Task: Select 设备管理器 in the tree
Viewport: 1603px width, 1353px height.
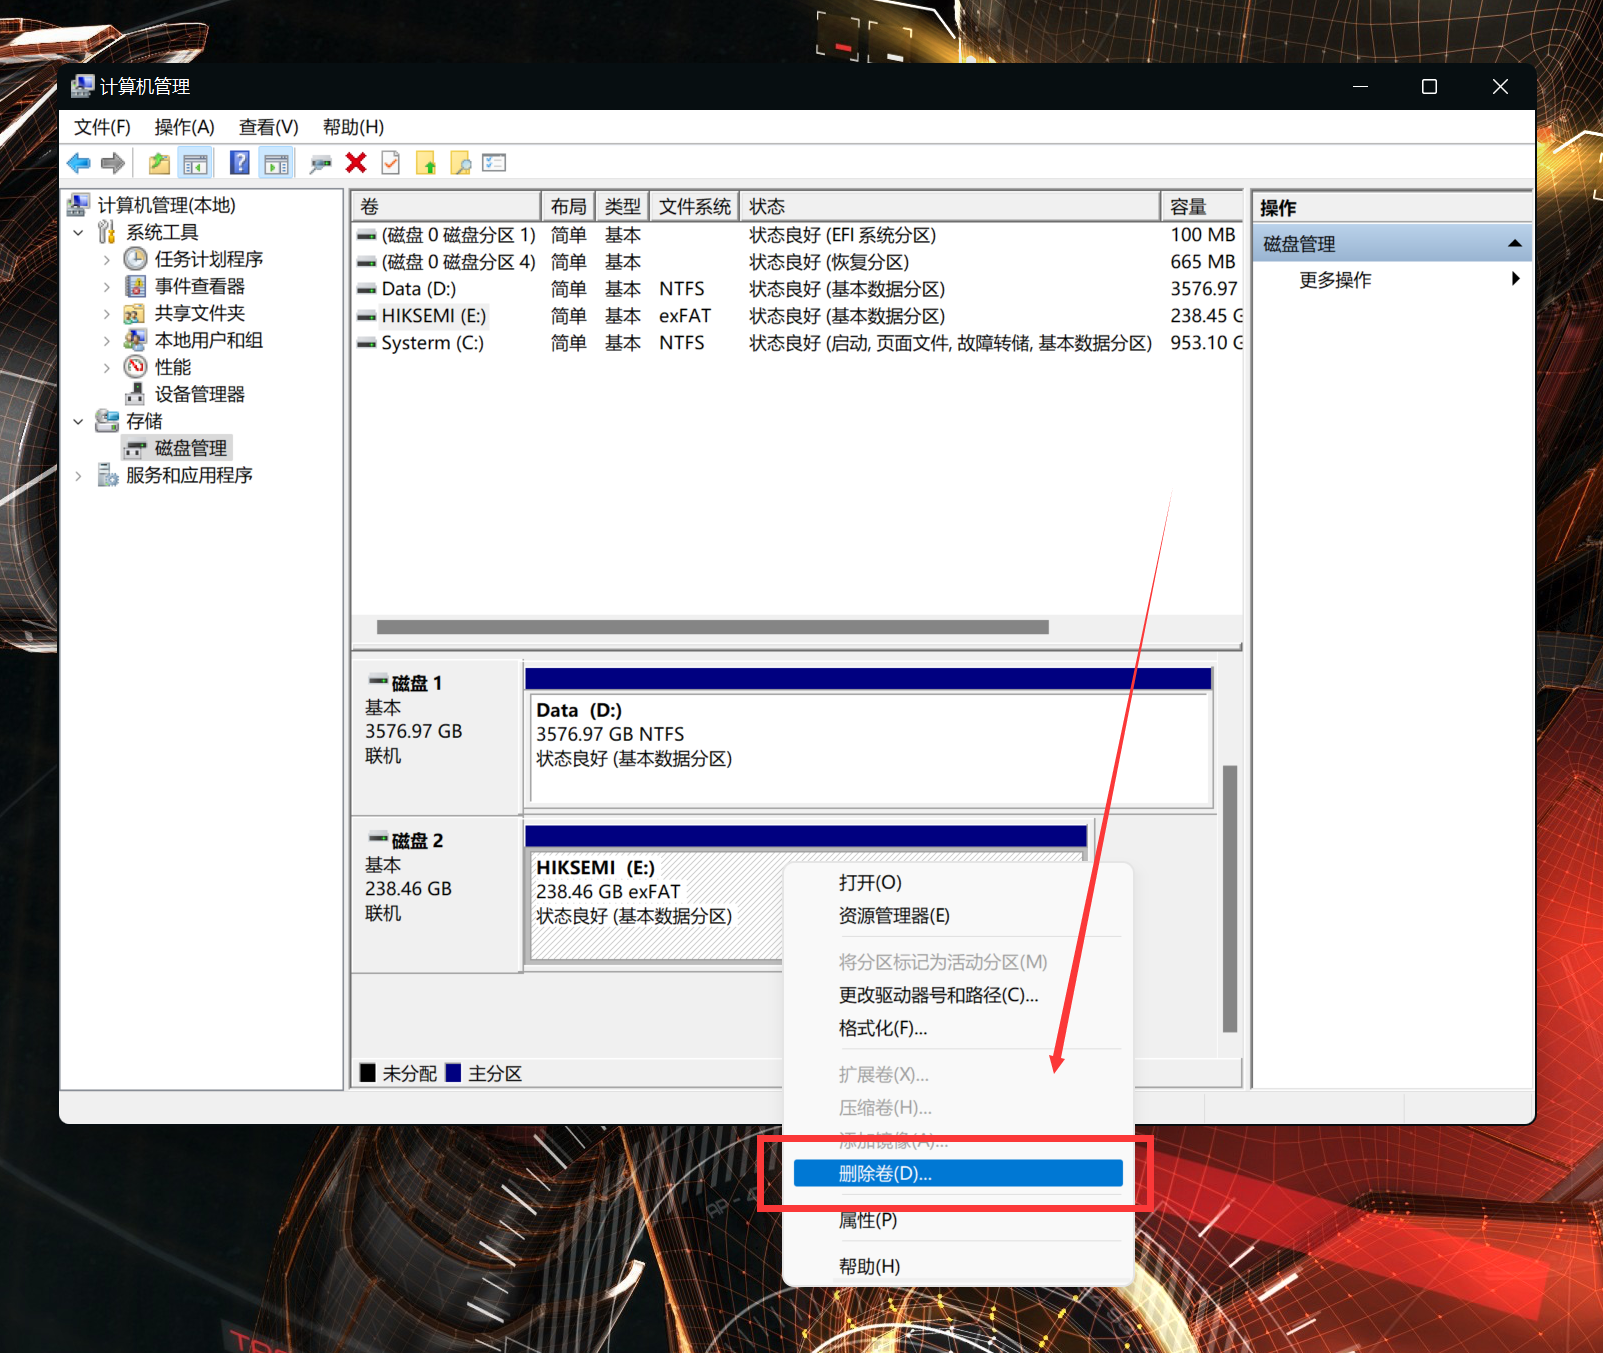Action: [x=199, y=394]
